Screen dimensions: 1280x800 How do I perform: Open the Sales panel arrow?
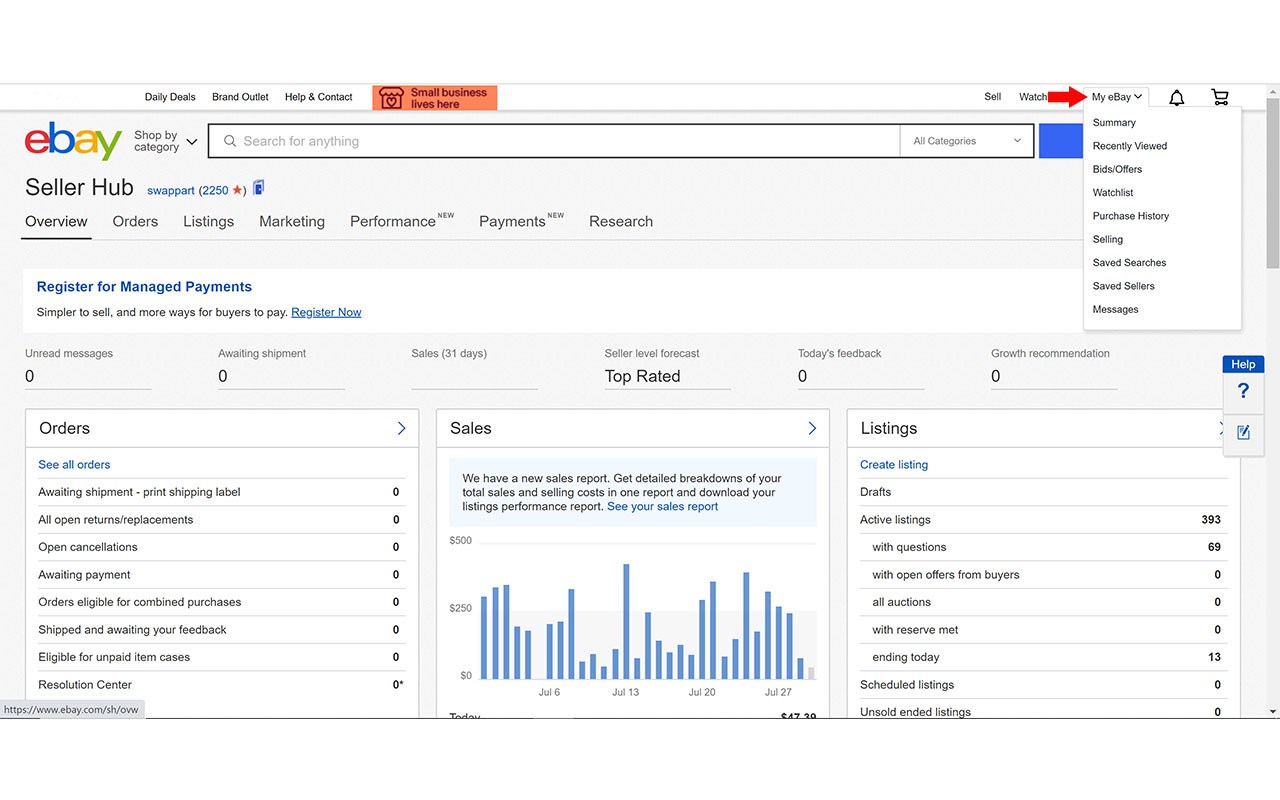pos(812,428)
